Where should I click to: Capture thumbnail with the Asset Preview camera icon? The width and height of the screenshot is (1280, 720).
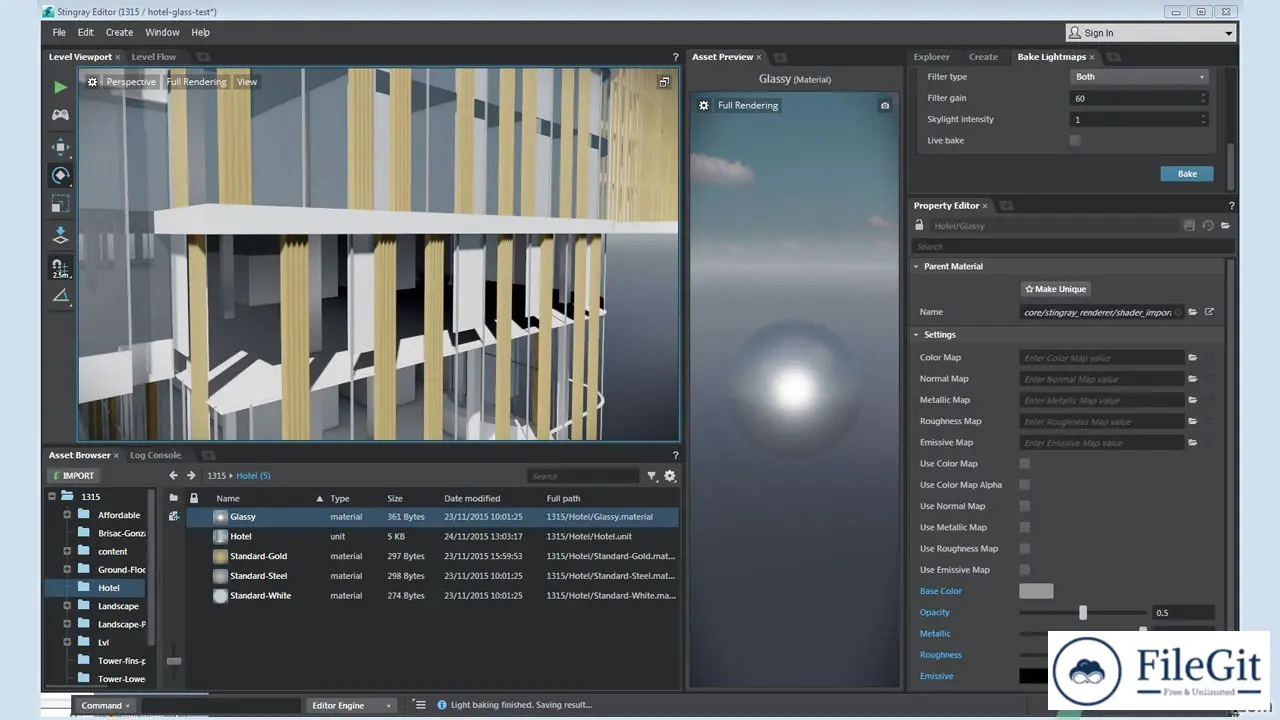tap(885, 105)
